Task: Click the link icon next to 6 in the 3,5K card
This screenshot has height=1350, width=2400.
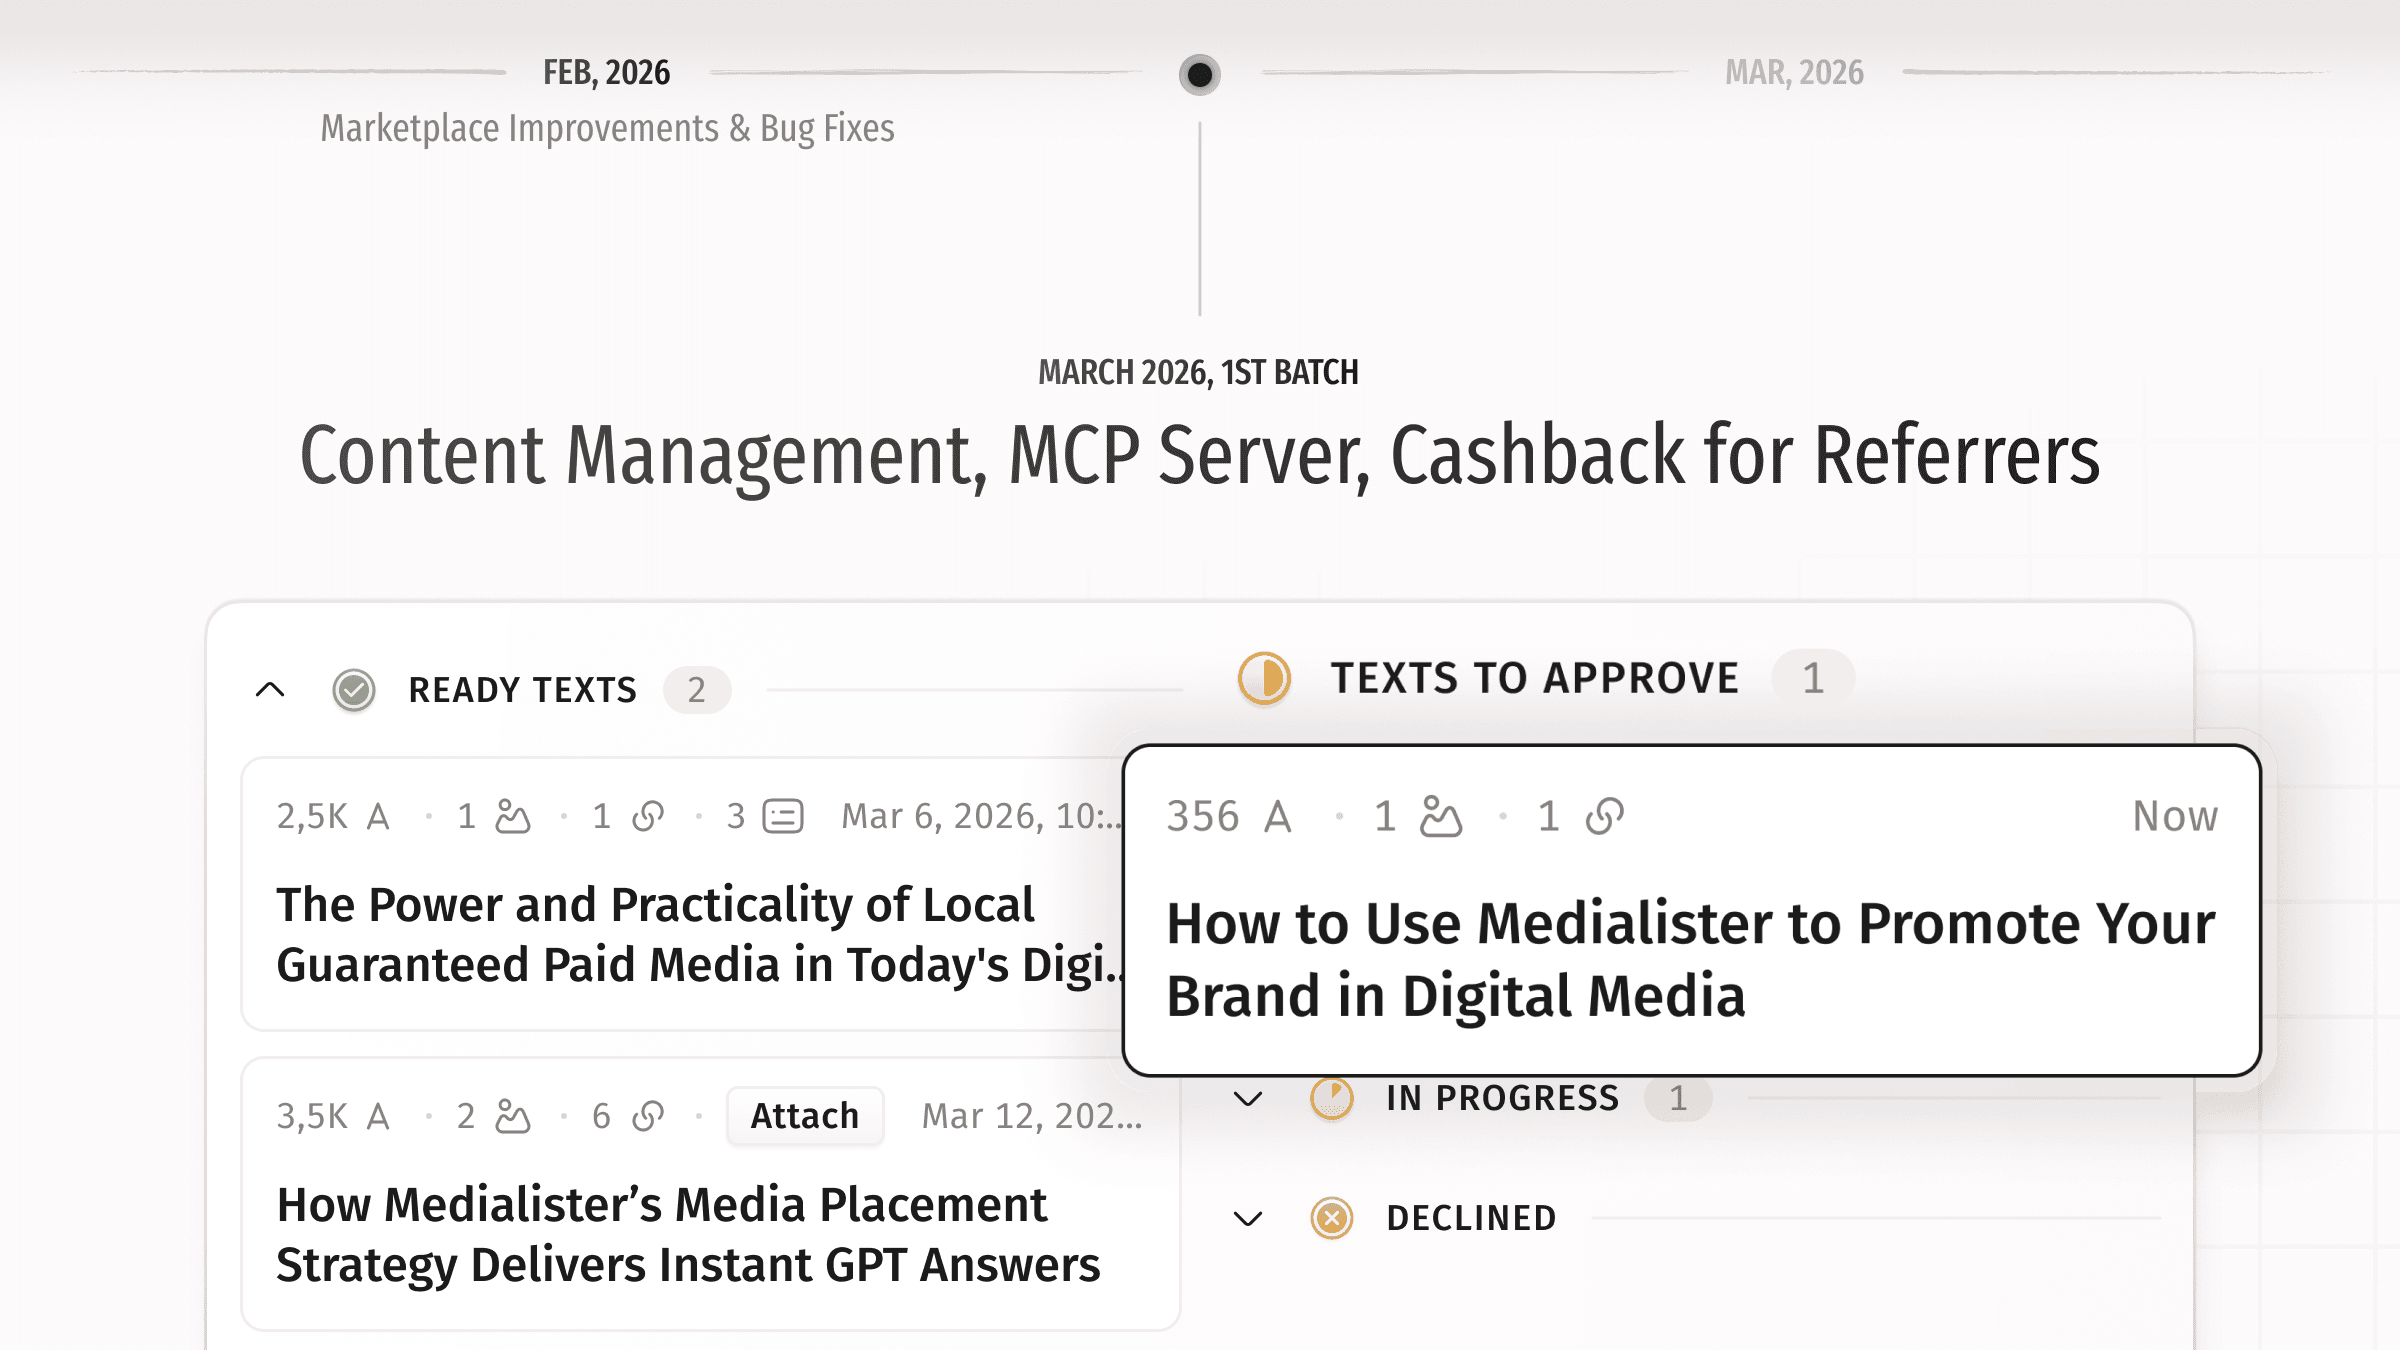Action: click(x=648, y=1116)
